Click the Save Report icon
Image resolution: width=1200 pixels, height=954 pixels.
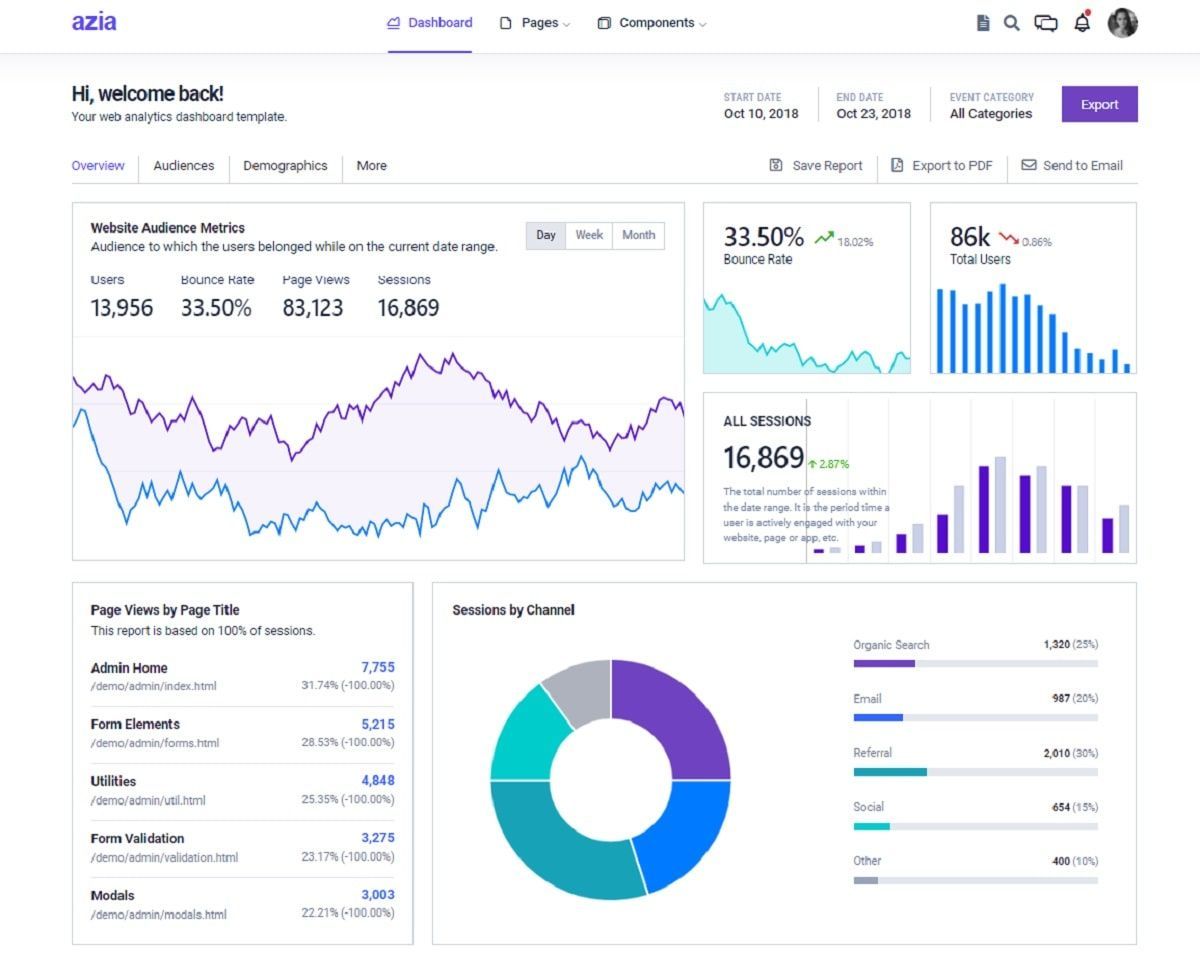[x=776, y=165]
